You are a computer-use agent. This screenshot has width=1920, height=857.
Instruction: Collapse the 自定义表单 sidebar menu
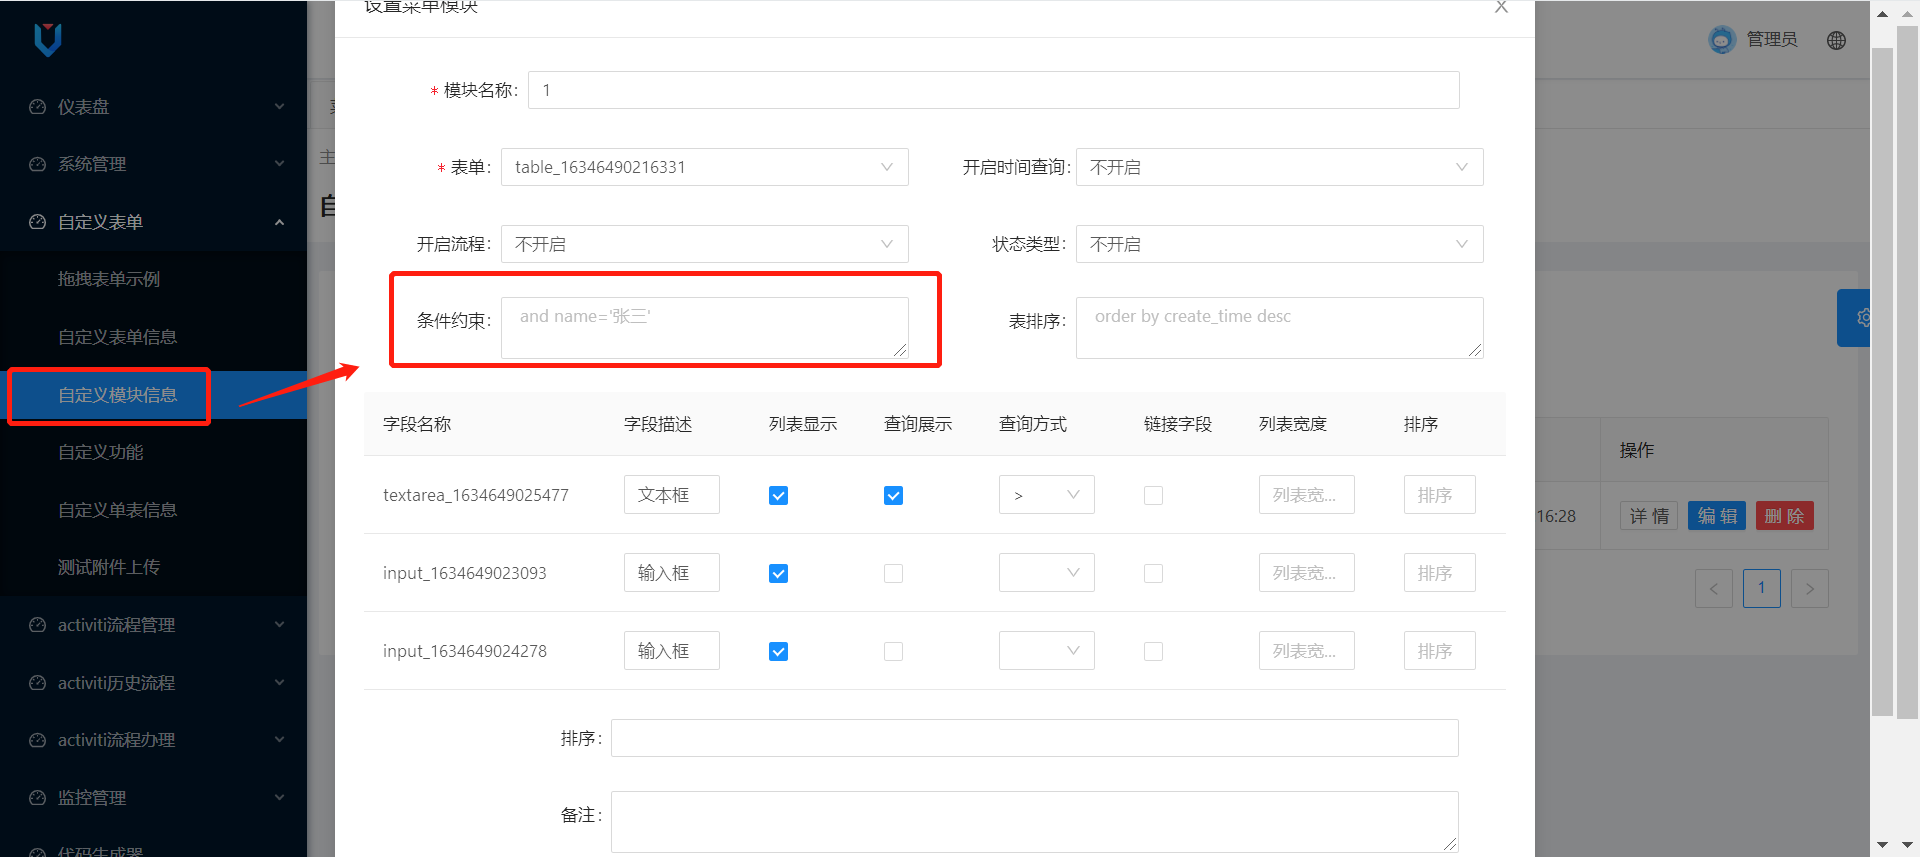[x=153, y=222]
